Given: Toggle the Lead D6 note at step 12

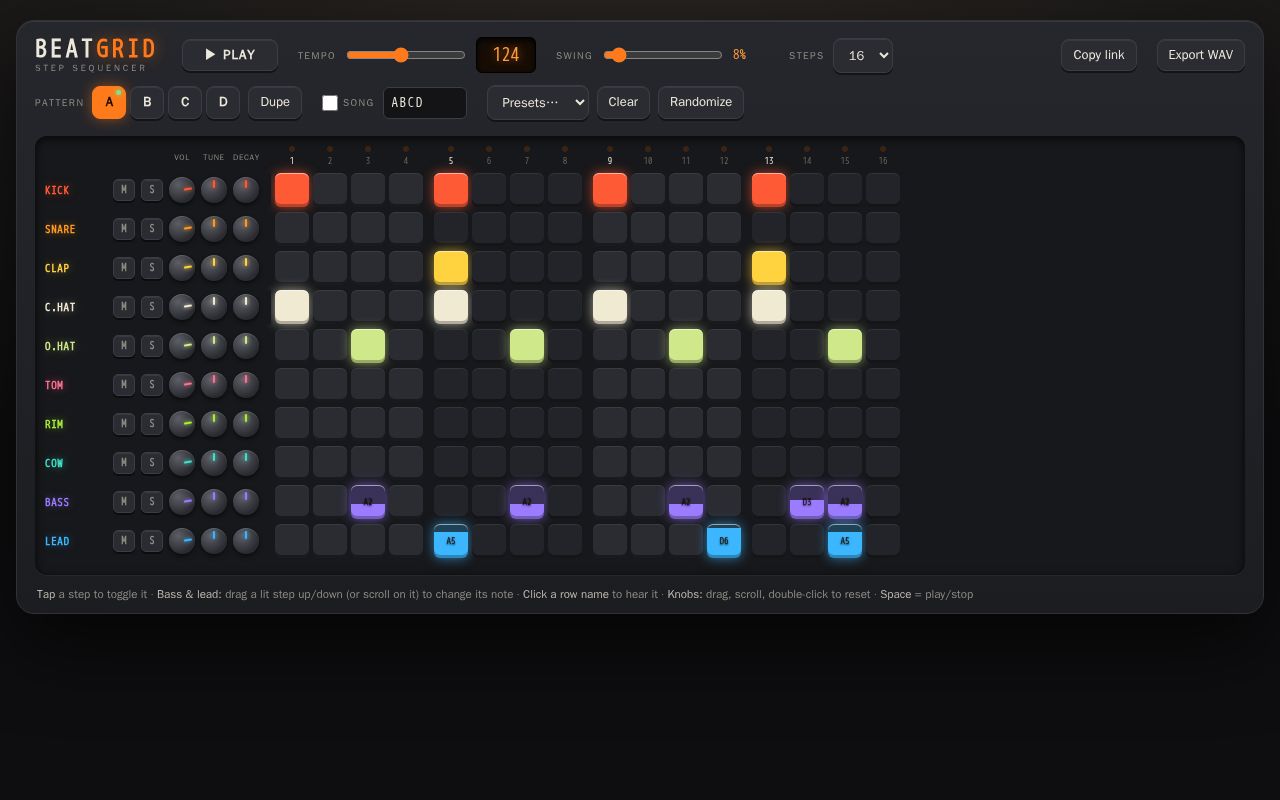Looking at the screenshot, I should point(724,540).
